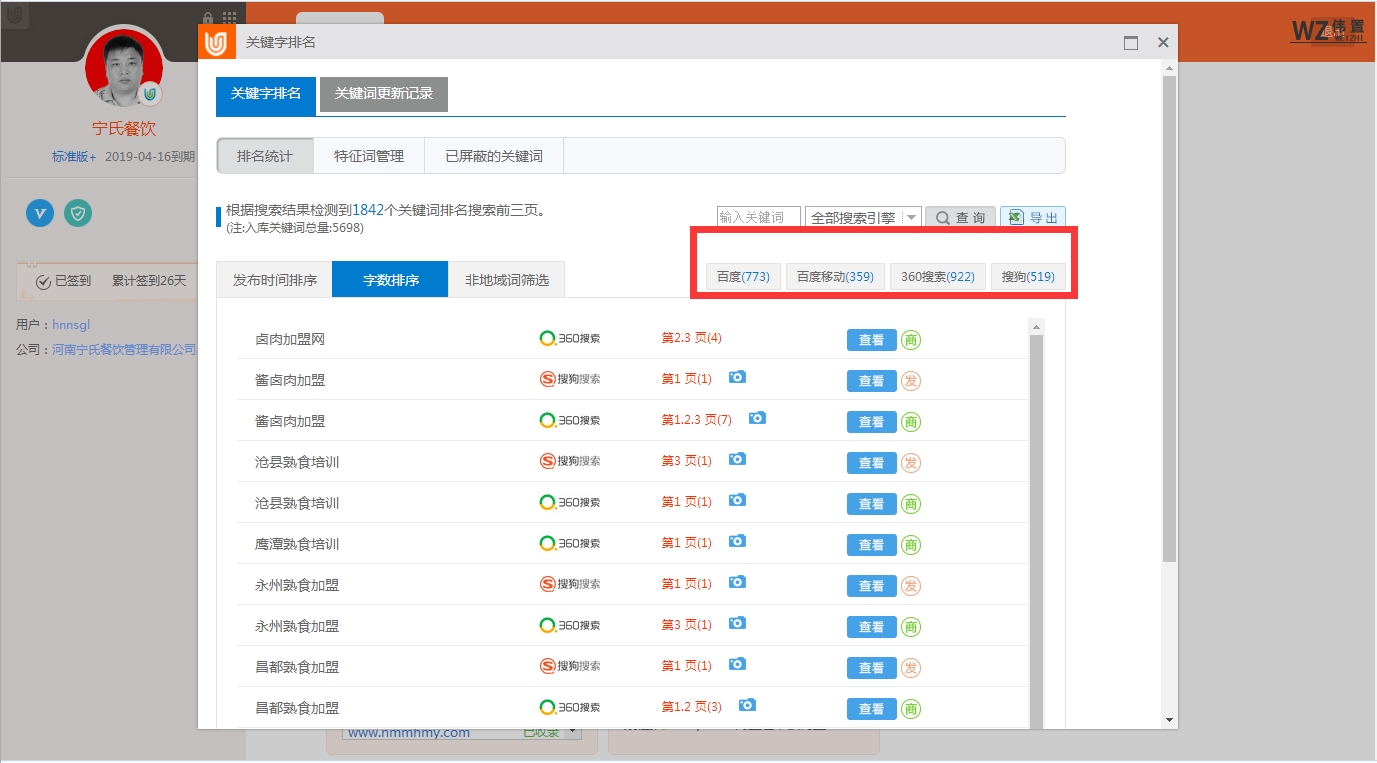Select the 特征词管理 tab
Screen dimensions: 1377x763
(369, 156)
